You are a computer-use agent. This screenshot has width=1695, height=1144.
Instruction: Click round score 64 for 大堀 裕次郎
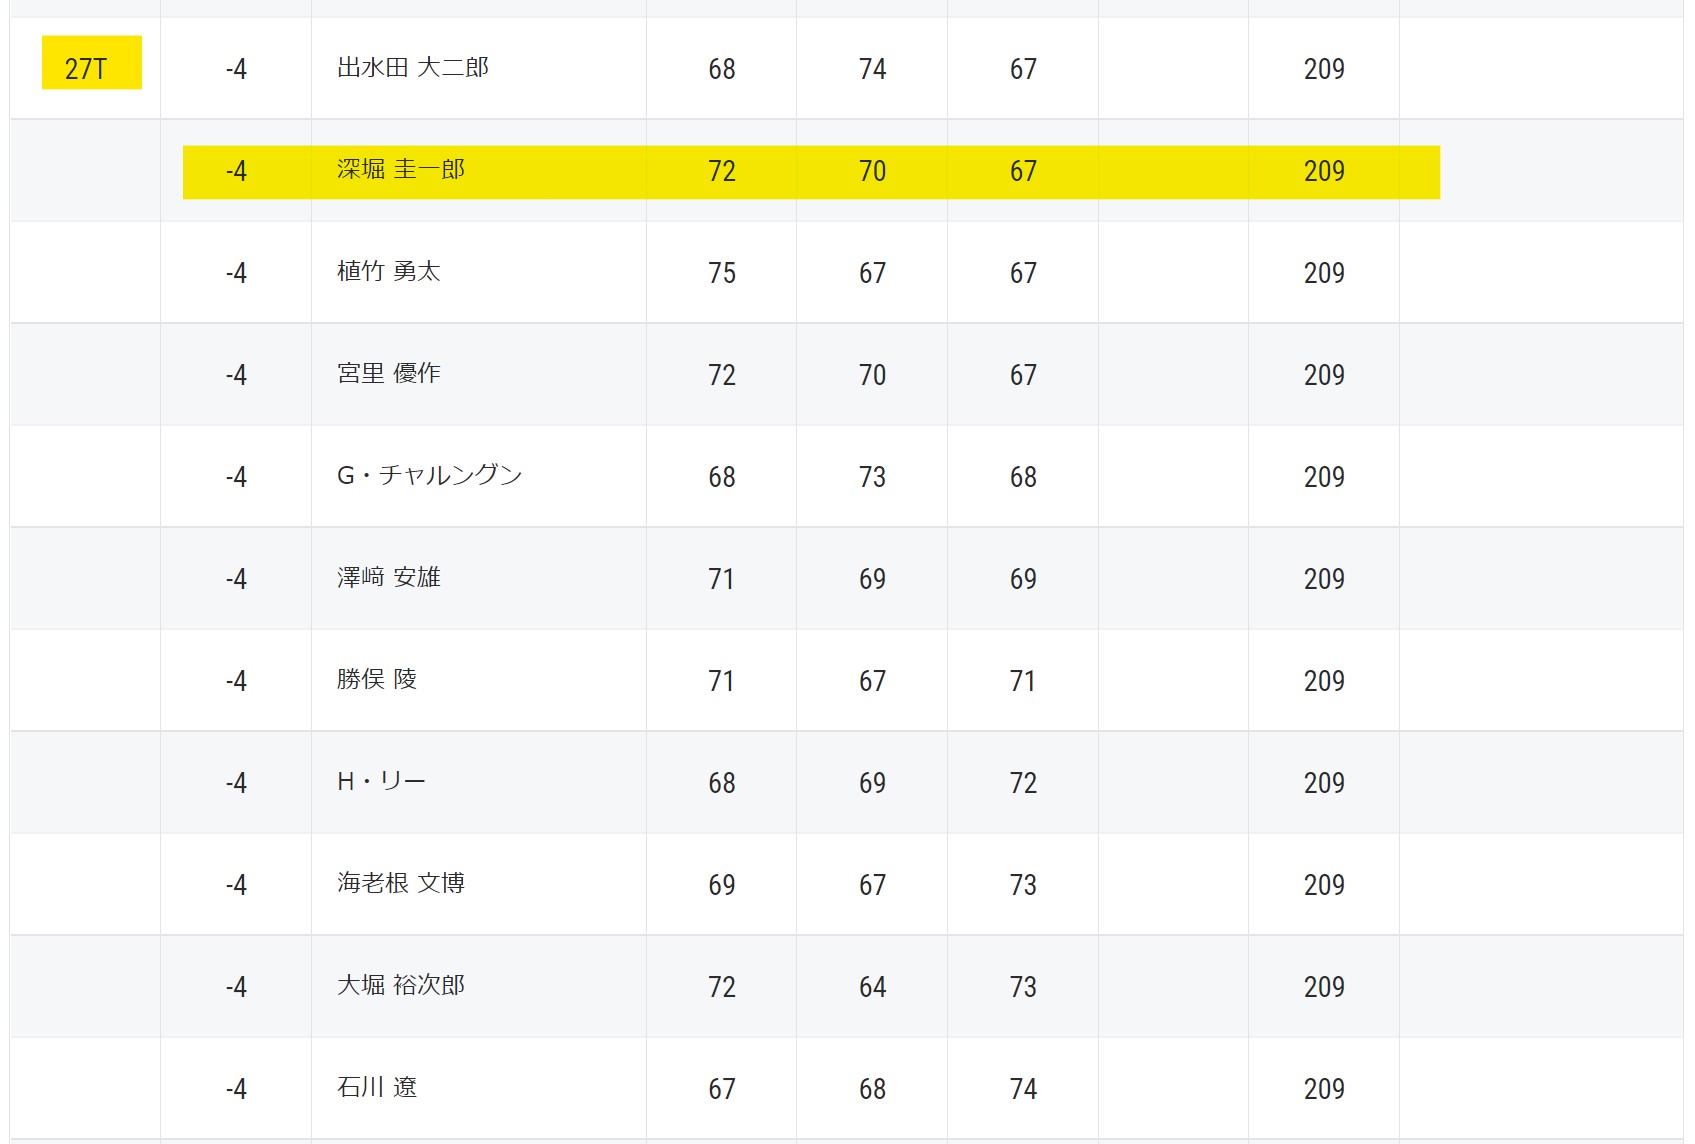(873, 987)
